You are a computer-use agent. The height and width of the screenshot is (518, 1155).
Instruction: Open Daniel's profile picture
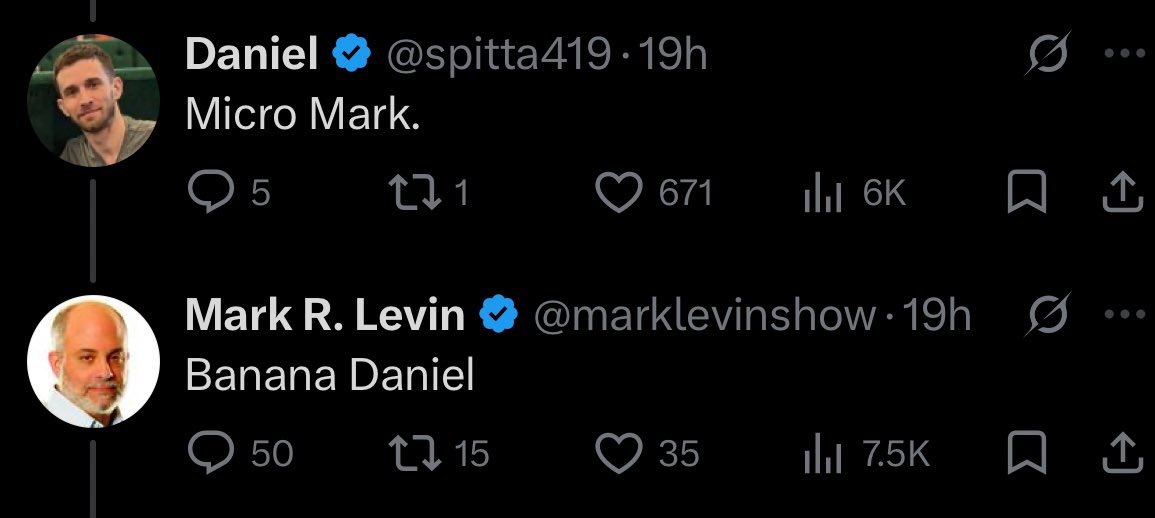(x=93, y=100)
